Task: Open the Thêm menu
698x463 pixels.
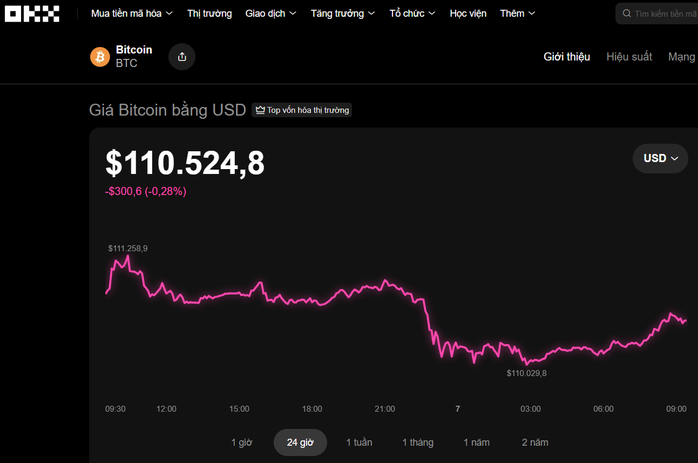Action: pos(517,14)
